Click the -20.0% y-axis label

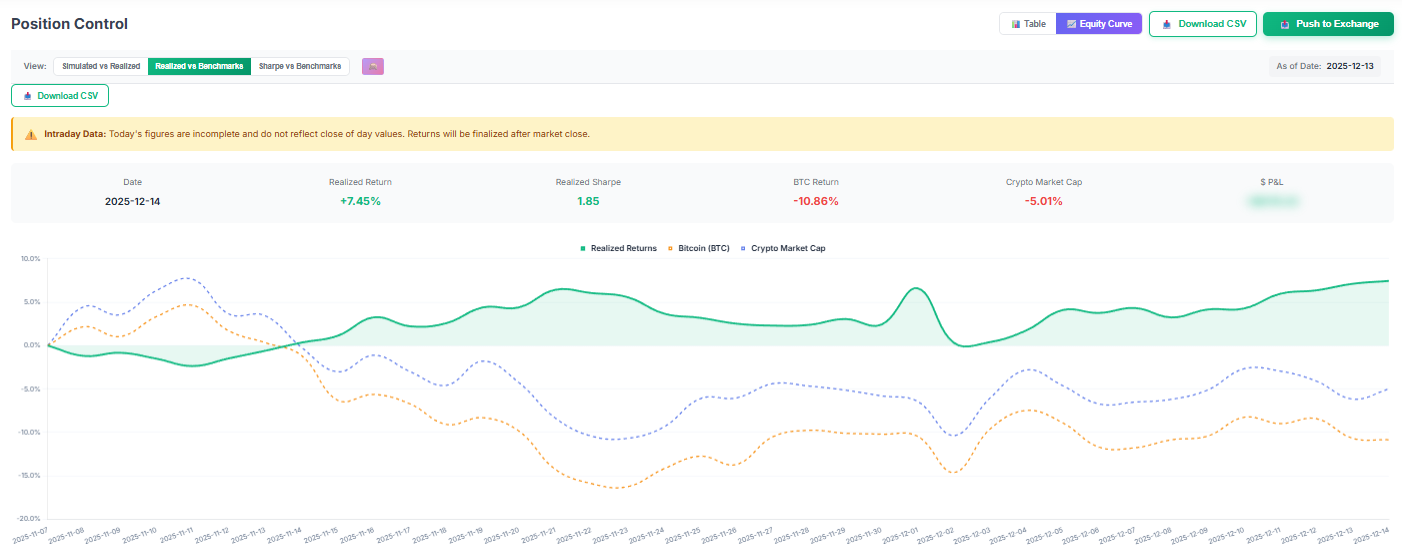[29, 519]
